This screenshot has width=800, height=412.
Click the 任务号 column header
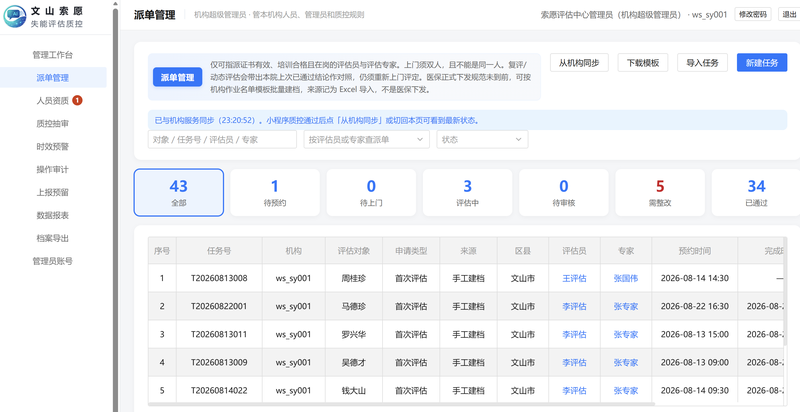(219, 250)
